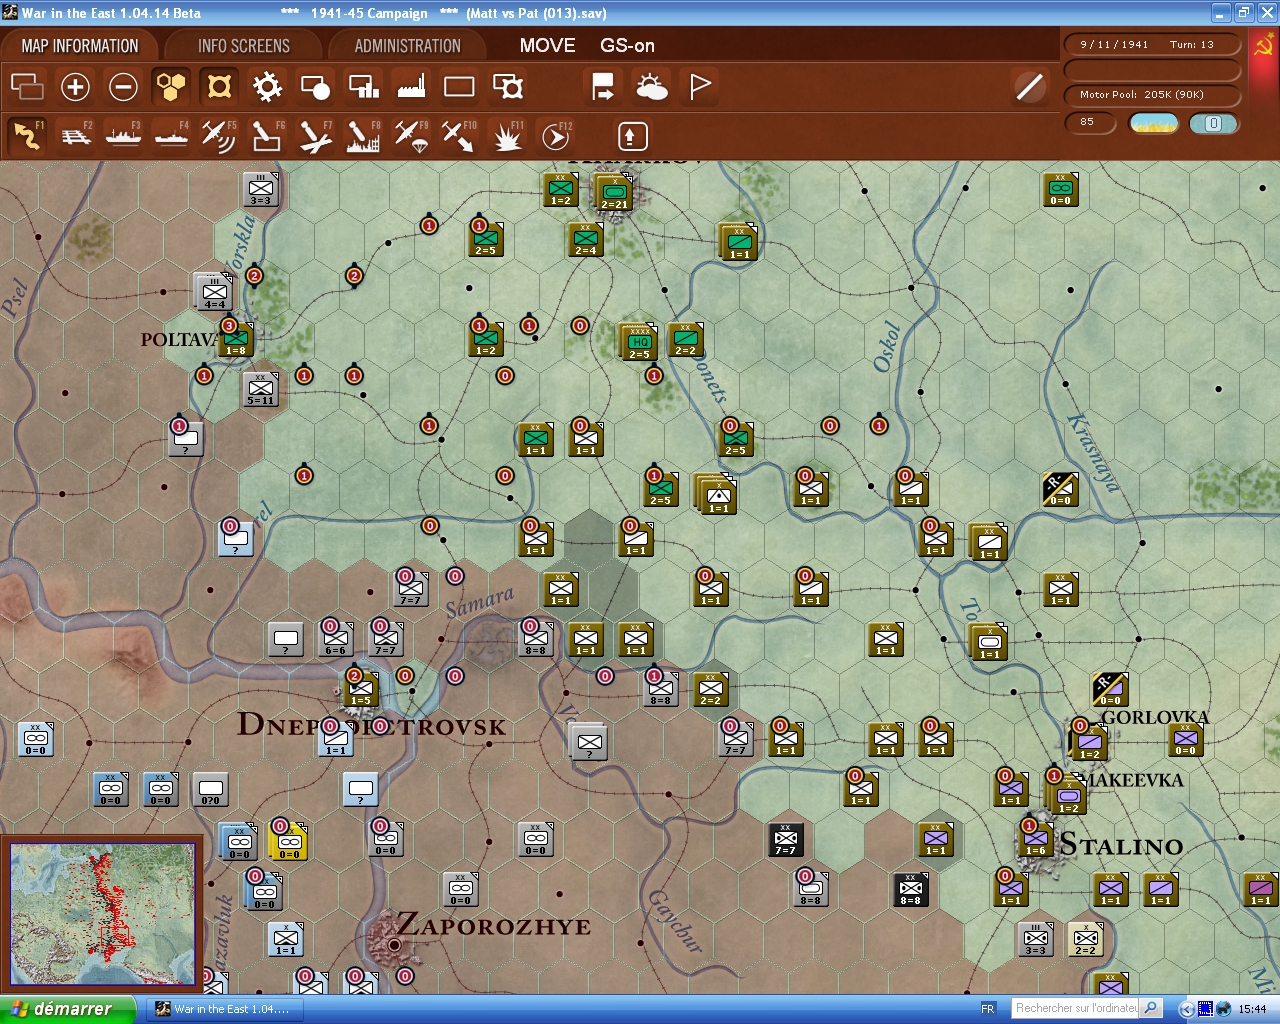Click the diagonal line round button
Image resolution: width=1280 pixels, height=1024 pixels.
1029,87
